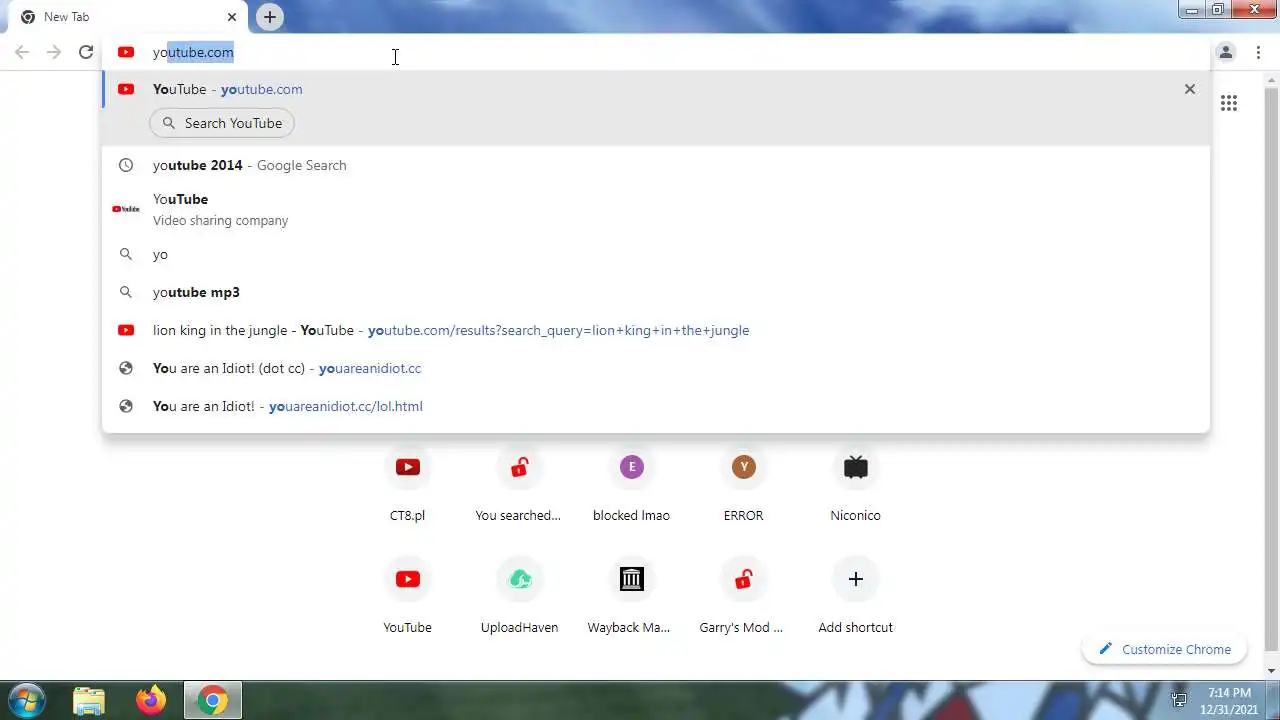Click the address bar text field

(x=655, y=52)
